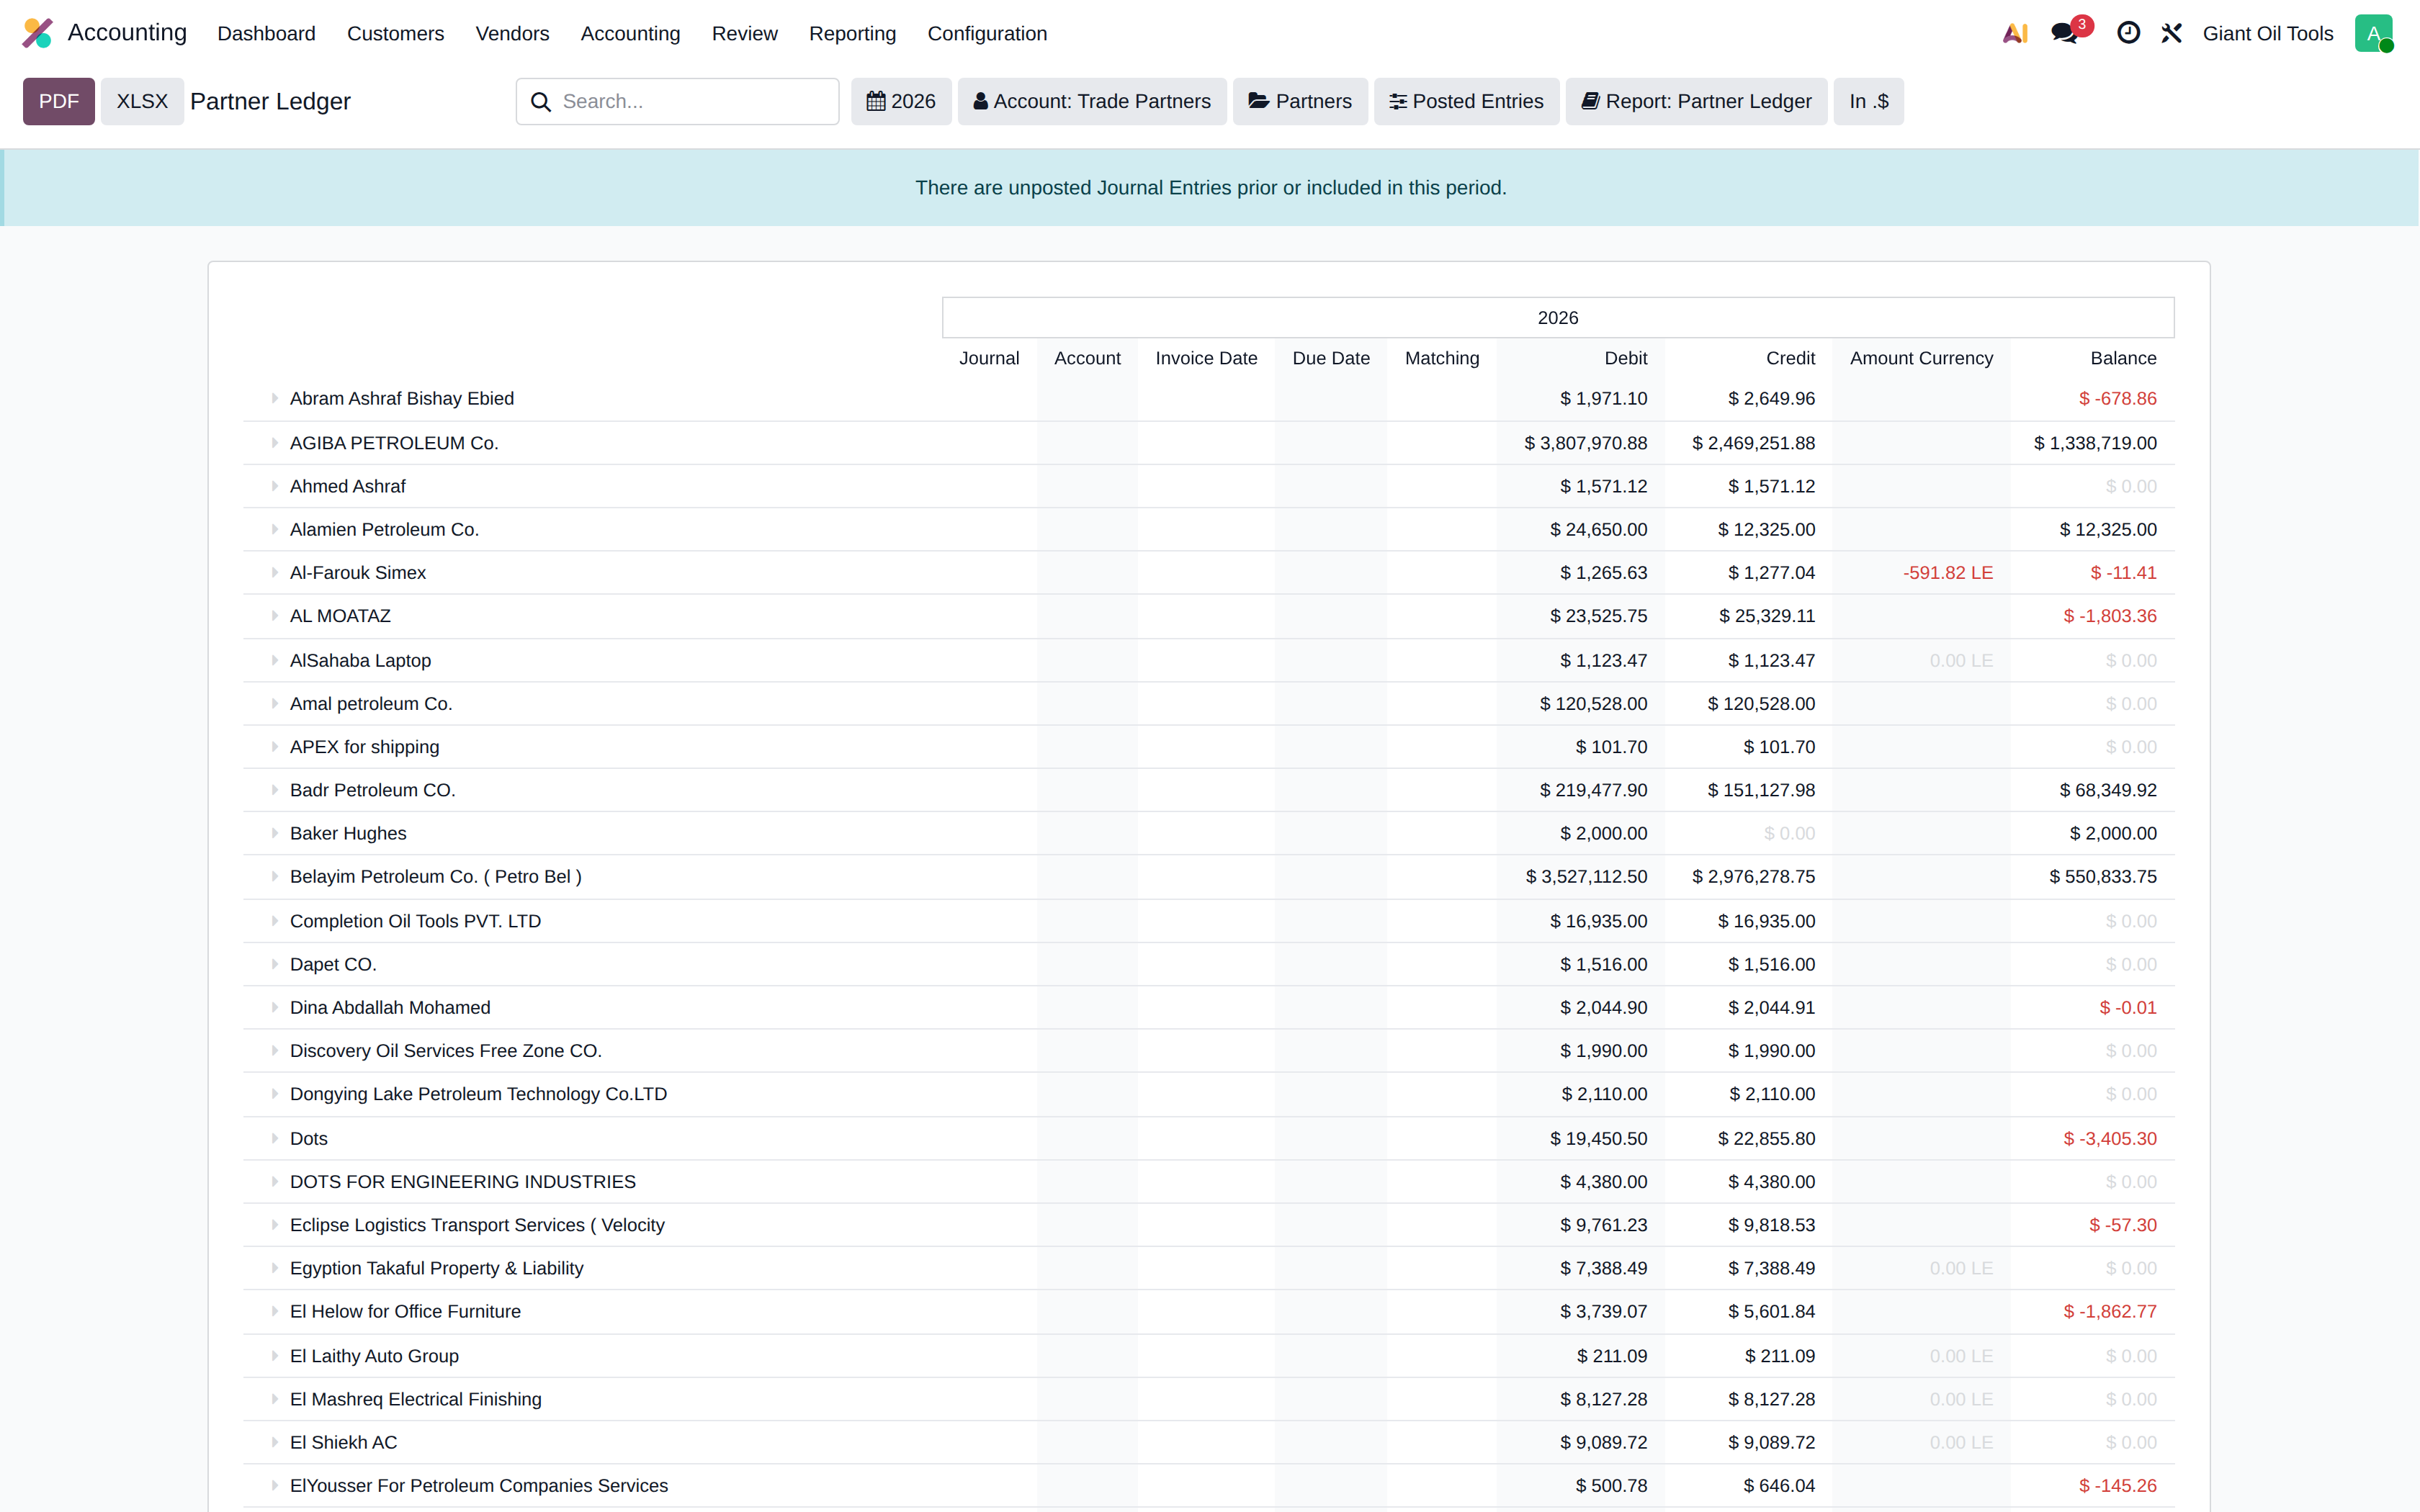2420x1512 pixels.
Task: Click the Amount Currency column header
Action: coord(1921,358)
